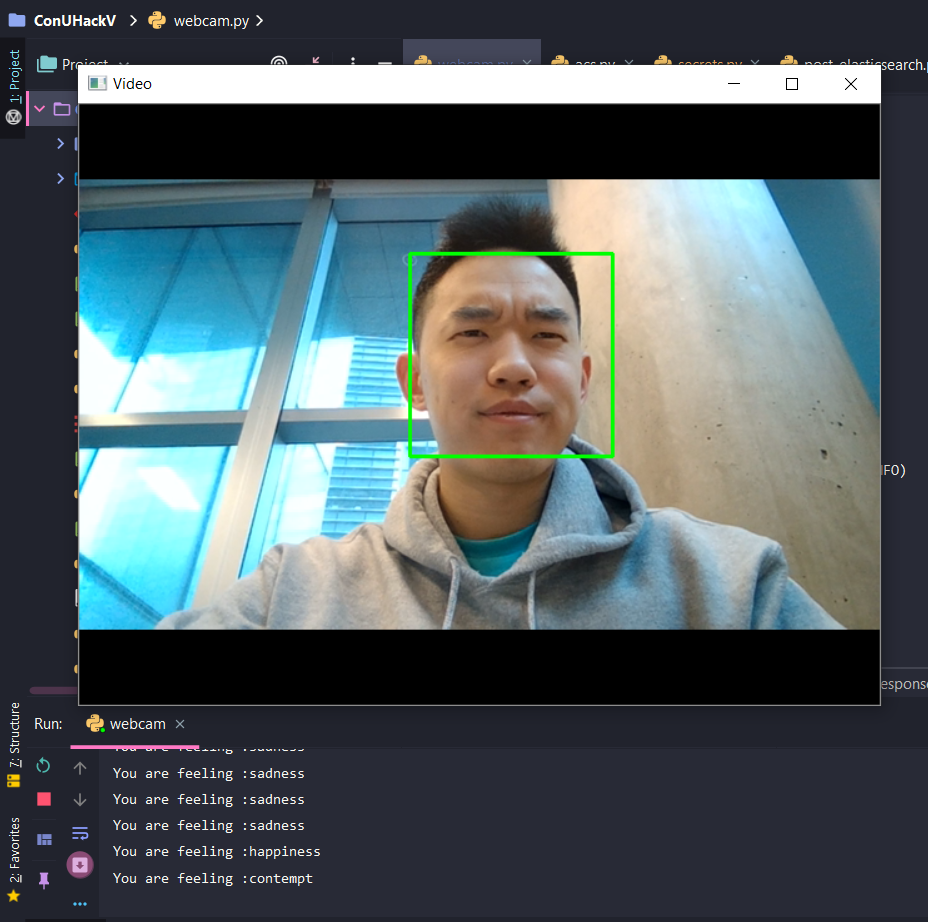This screenshot has height=922, width=928.
Task: Hide the Project tool window
Action: [385, 62]
